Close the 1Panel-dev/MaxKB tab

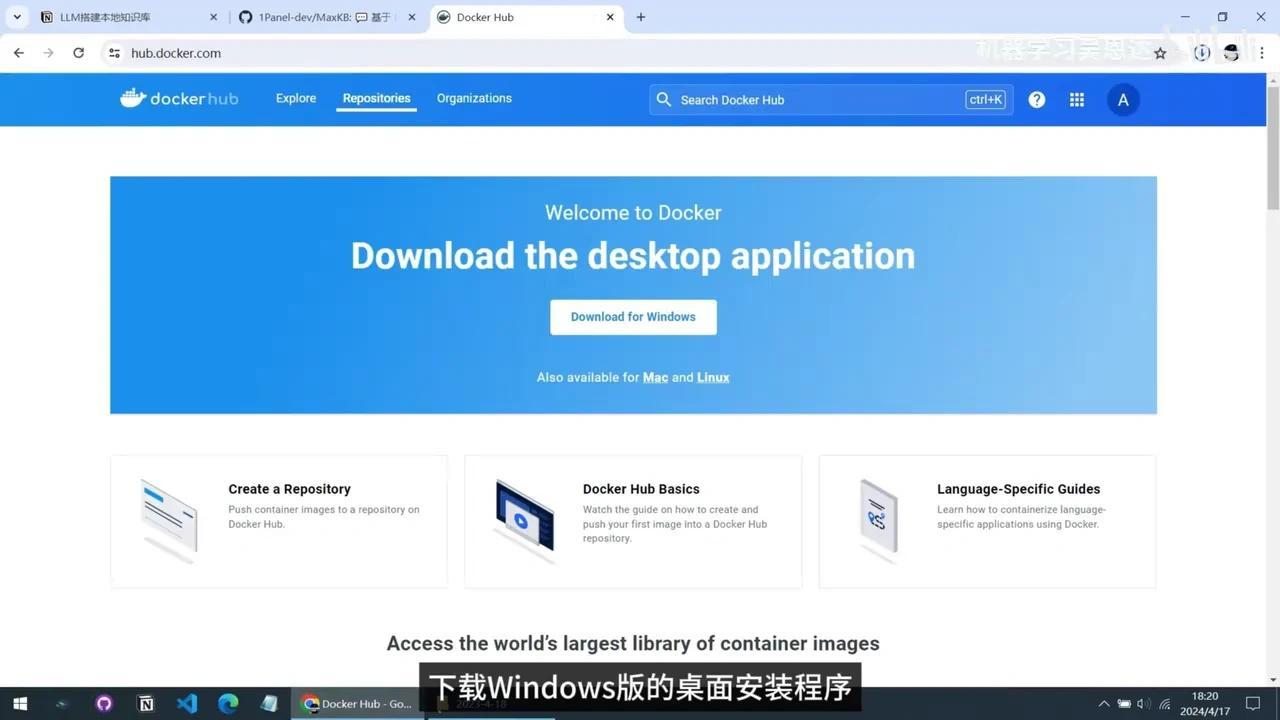pos(412,17)
